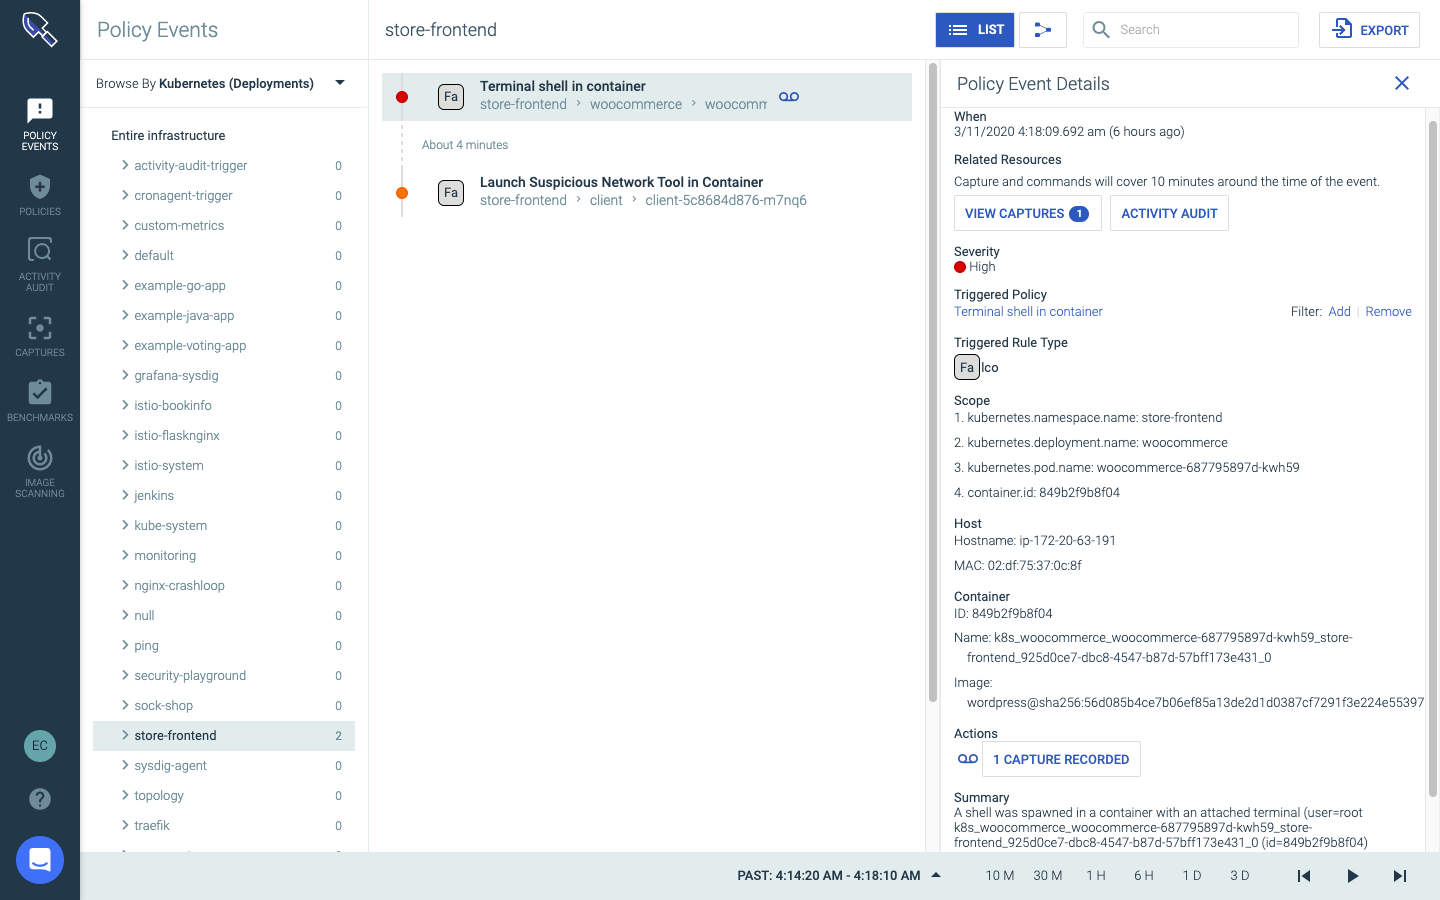This screenshot has height=900, width=1440.
Task: Expand activity-audit-trigger namespace
Action: 125,165
